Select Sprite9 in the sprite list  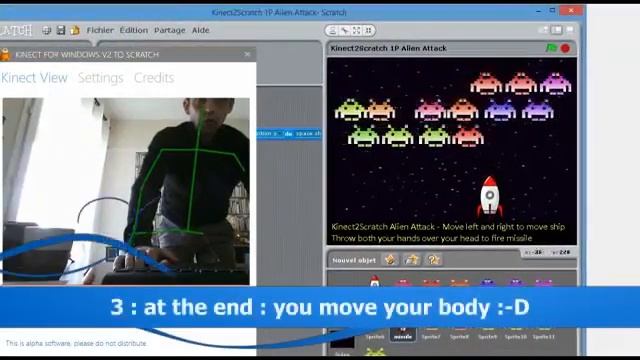487,334
